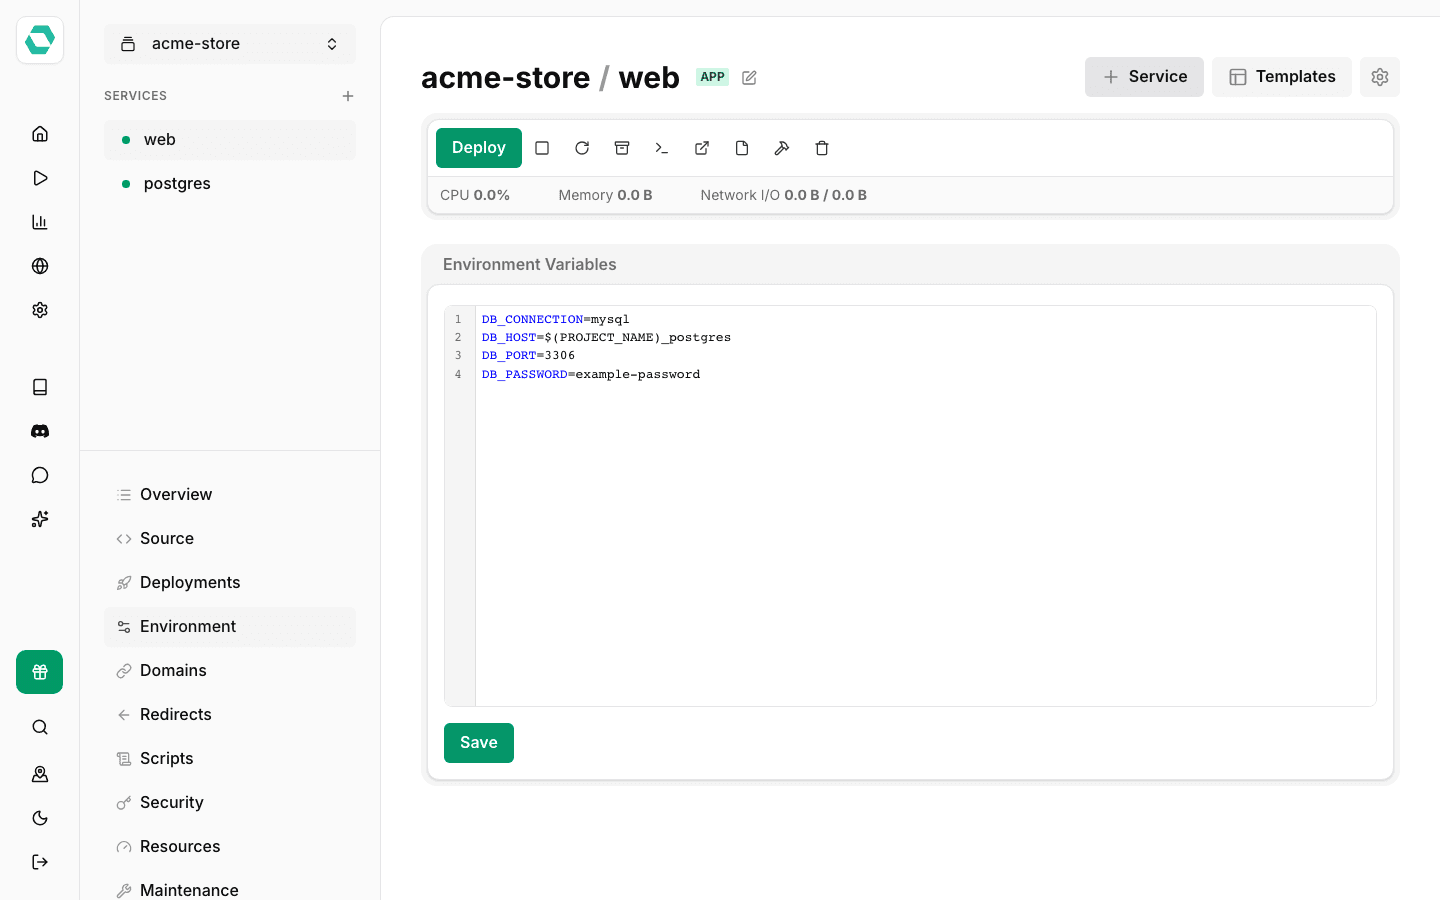
Task: Open the Deployments menu item
Action: pyautogui.click(x=230, y=583)
